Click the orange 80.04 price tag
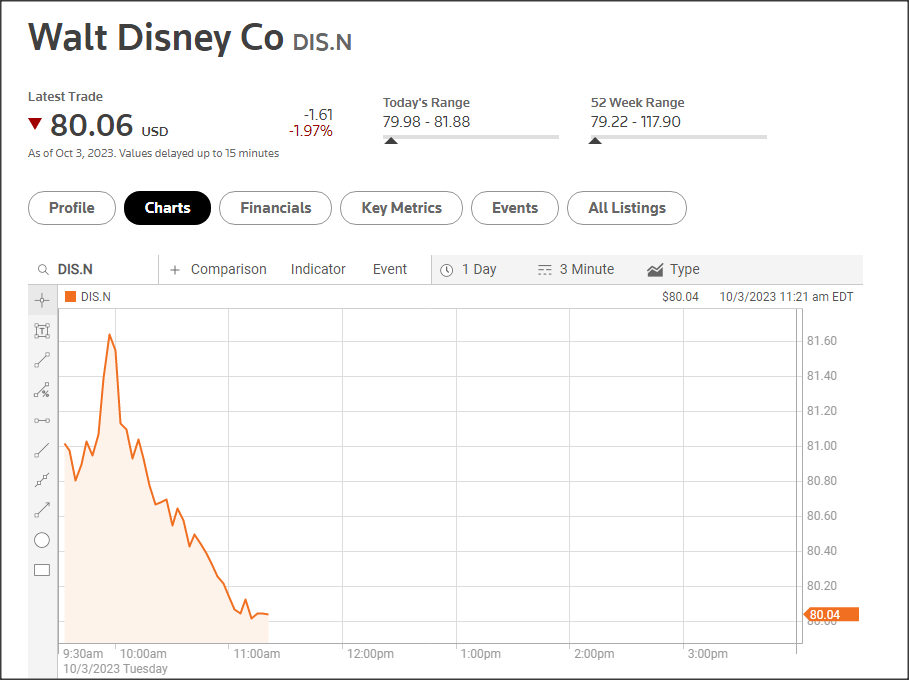The height and width of the screenshot is (680, 909). (x=831, y=614)
